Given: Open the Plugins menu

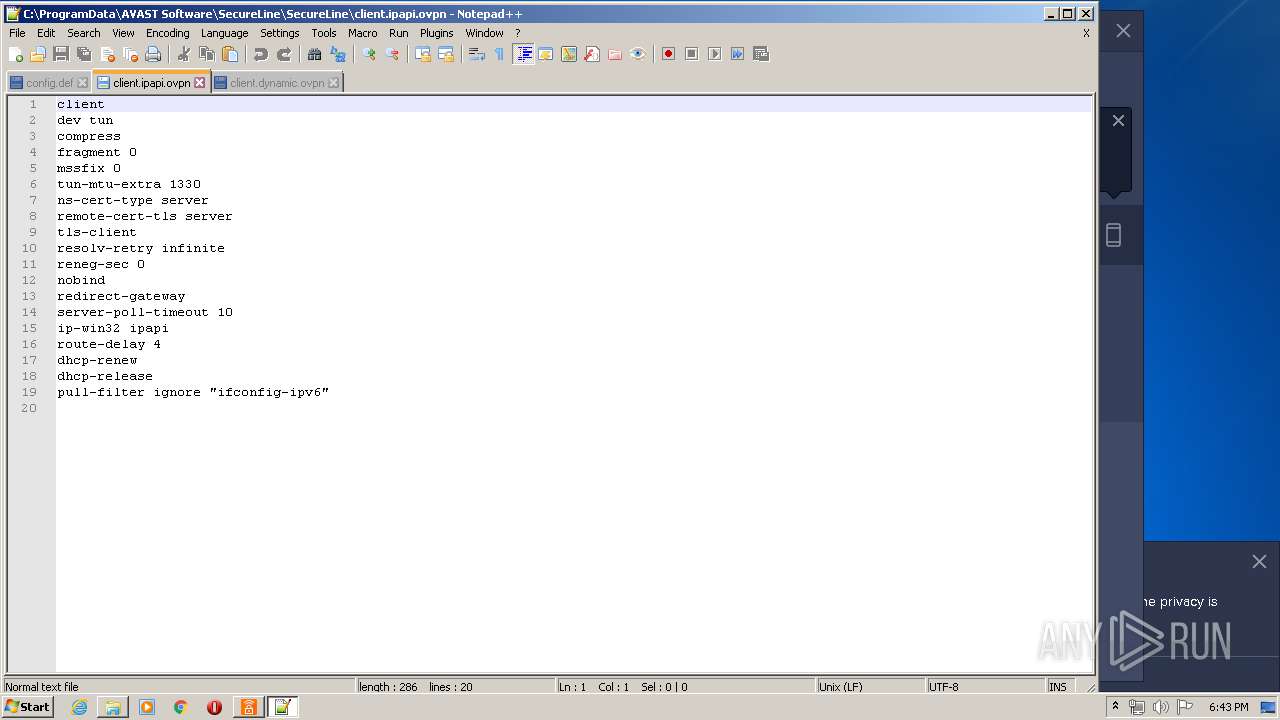Looking at the screenshot, I should [x=436, y=33].
